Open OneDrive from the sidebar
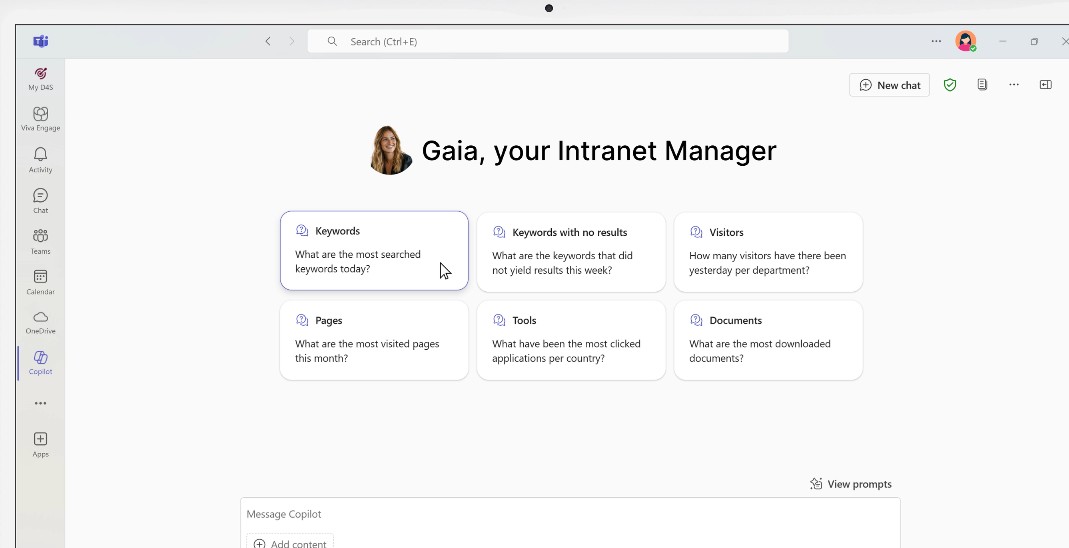Viewport: 1069px width, 548px height. 40,322
